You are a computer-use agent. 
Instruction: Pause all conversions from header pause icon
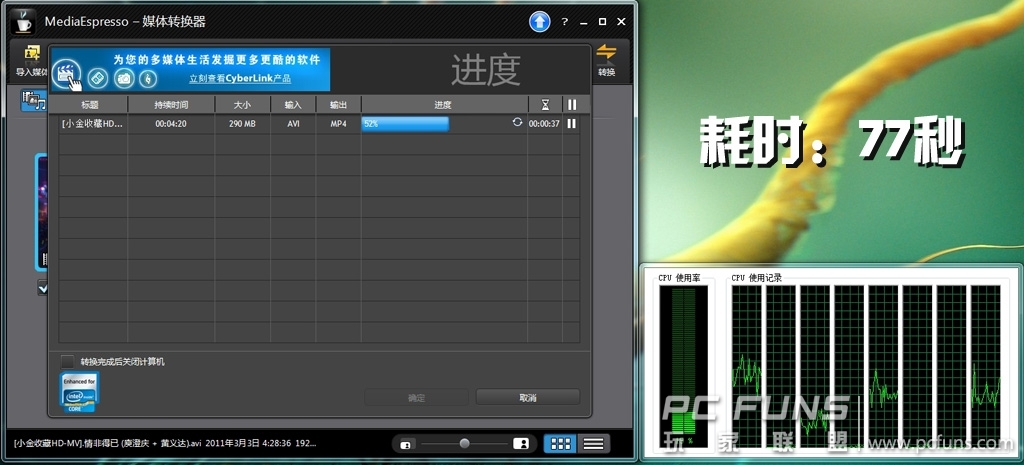(x=572, y=104)
